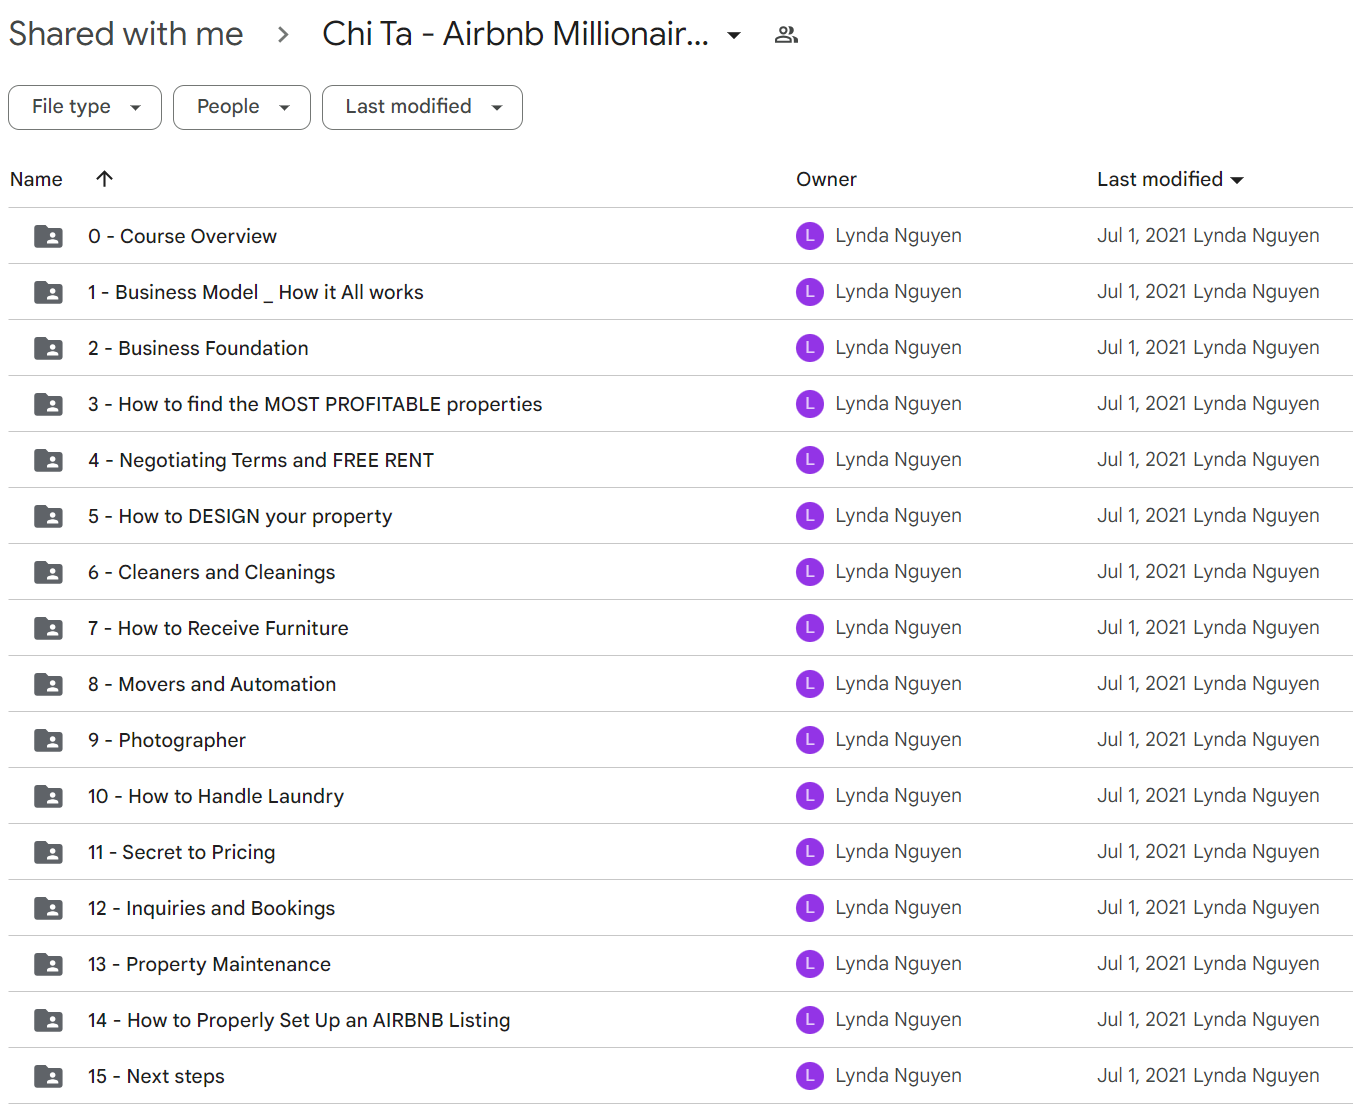Open Last modified column sort dropdown
Image resolution: width=1353 pixels, height=1108 pixels.
pyautogui.click(x=1237, y=180)
